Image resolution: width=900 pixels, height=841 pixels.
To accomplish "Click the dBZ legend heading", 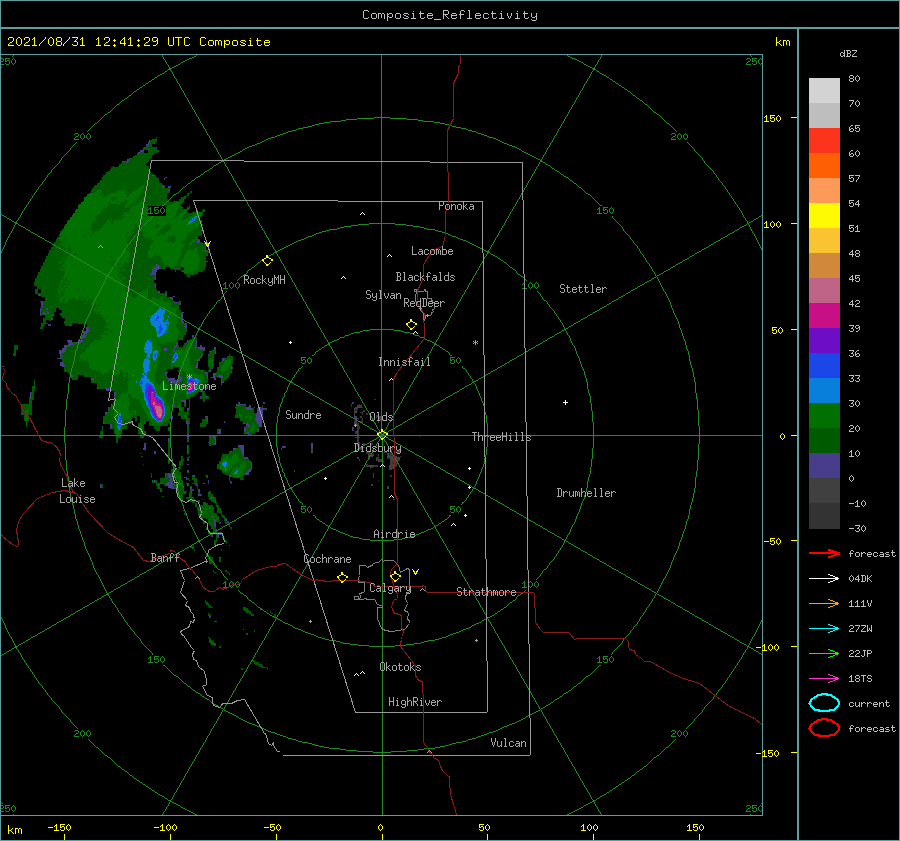I will (848, 53).
